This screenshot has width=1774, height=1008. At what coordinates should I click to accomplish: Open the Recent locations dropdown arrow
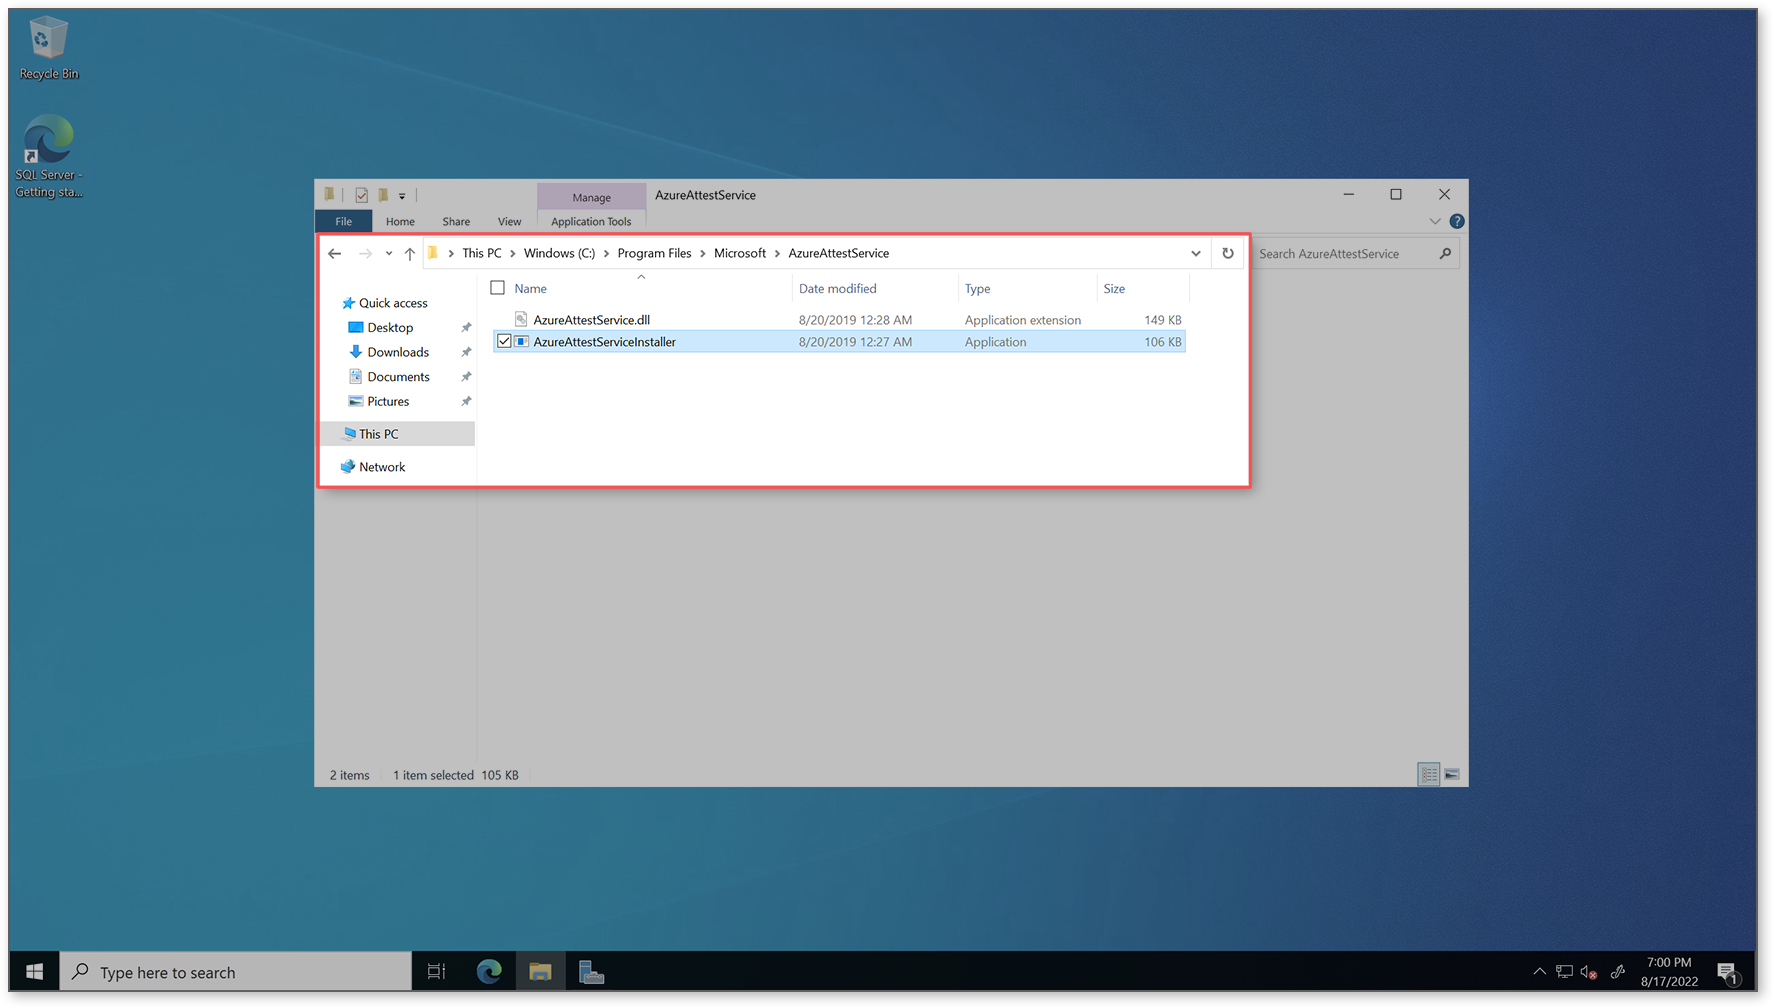389,253
